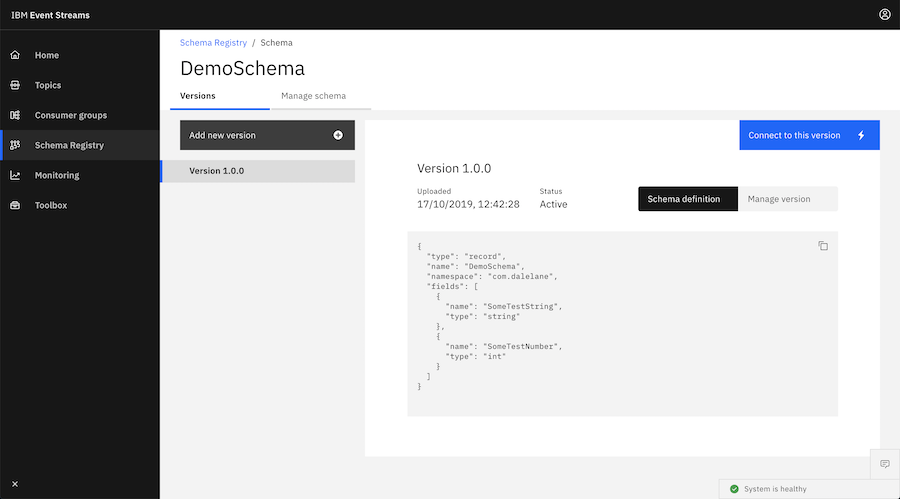Screen dimensions: 900x499
Task: Follow the Schema Registry breadcrumb link
Action: coord(214,42)
